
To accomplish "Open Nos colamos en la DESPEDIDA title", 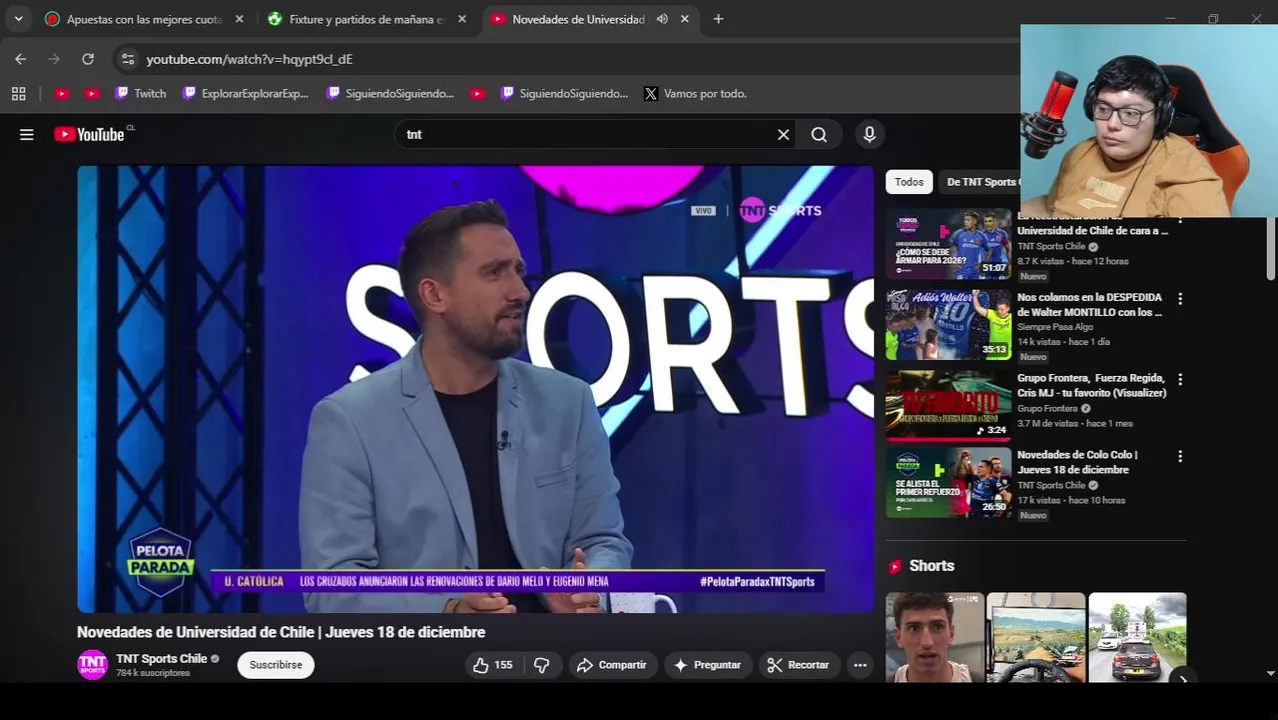I will [1089, 305].
